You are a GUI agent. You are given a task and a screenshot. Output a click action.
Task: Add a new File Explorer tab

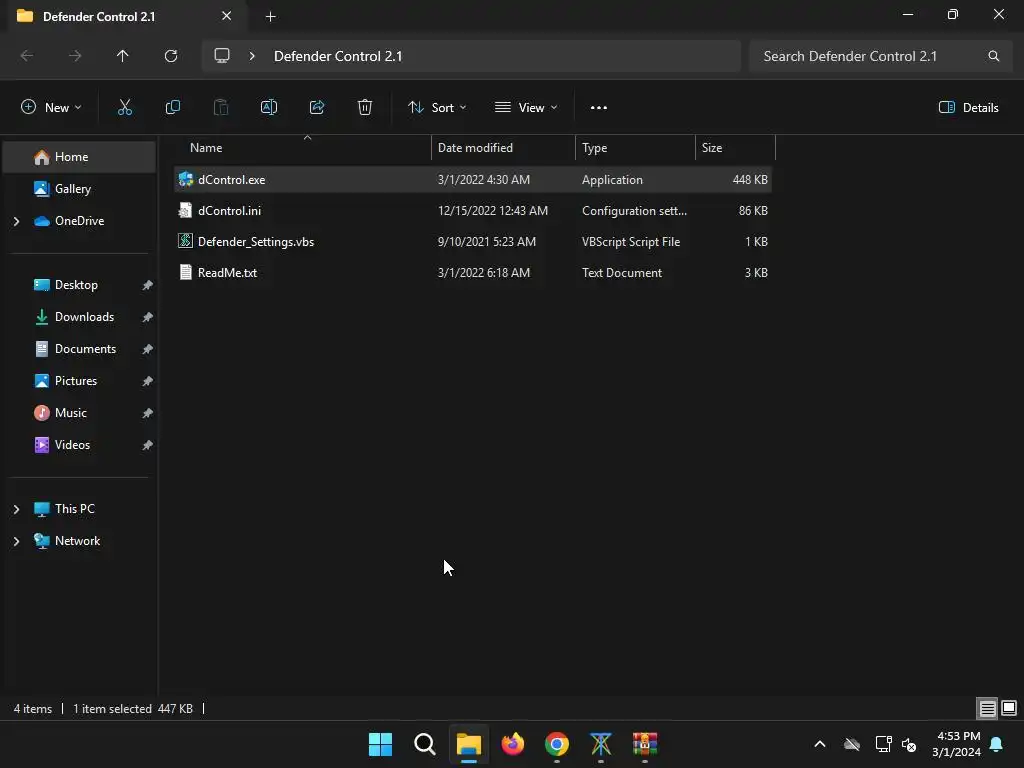click(270, 17)
